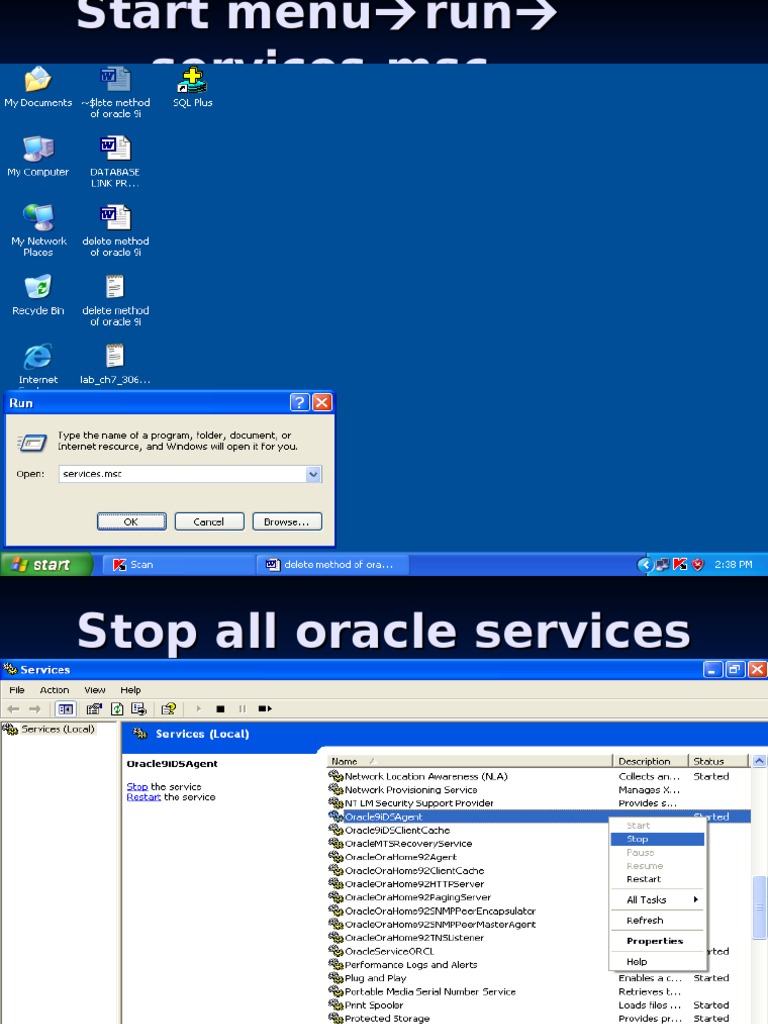Click the Restart Service toolbar button
Image resolution: width=768 pixels, height=1024 pixels.
pyautogui.click(x=264, y=709)
